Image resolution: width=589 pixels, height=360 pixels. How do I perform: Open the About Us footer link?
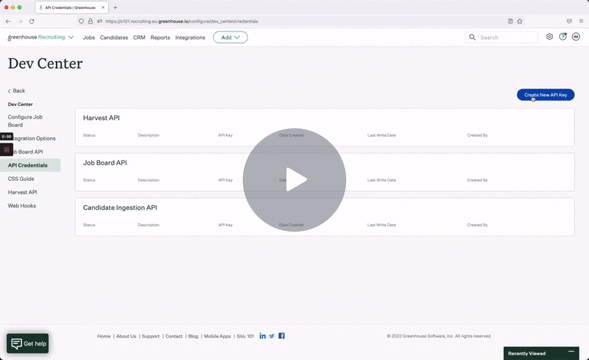[126, 336]
